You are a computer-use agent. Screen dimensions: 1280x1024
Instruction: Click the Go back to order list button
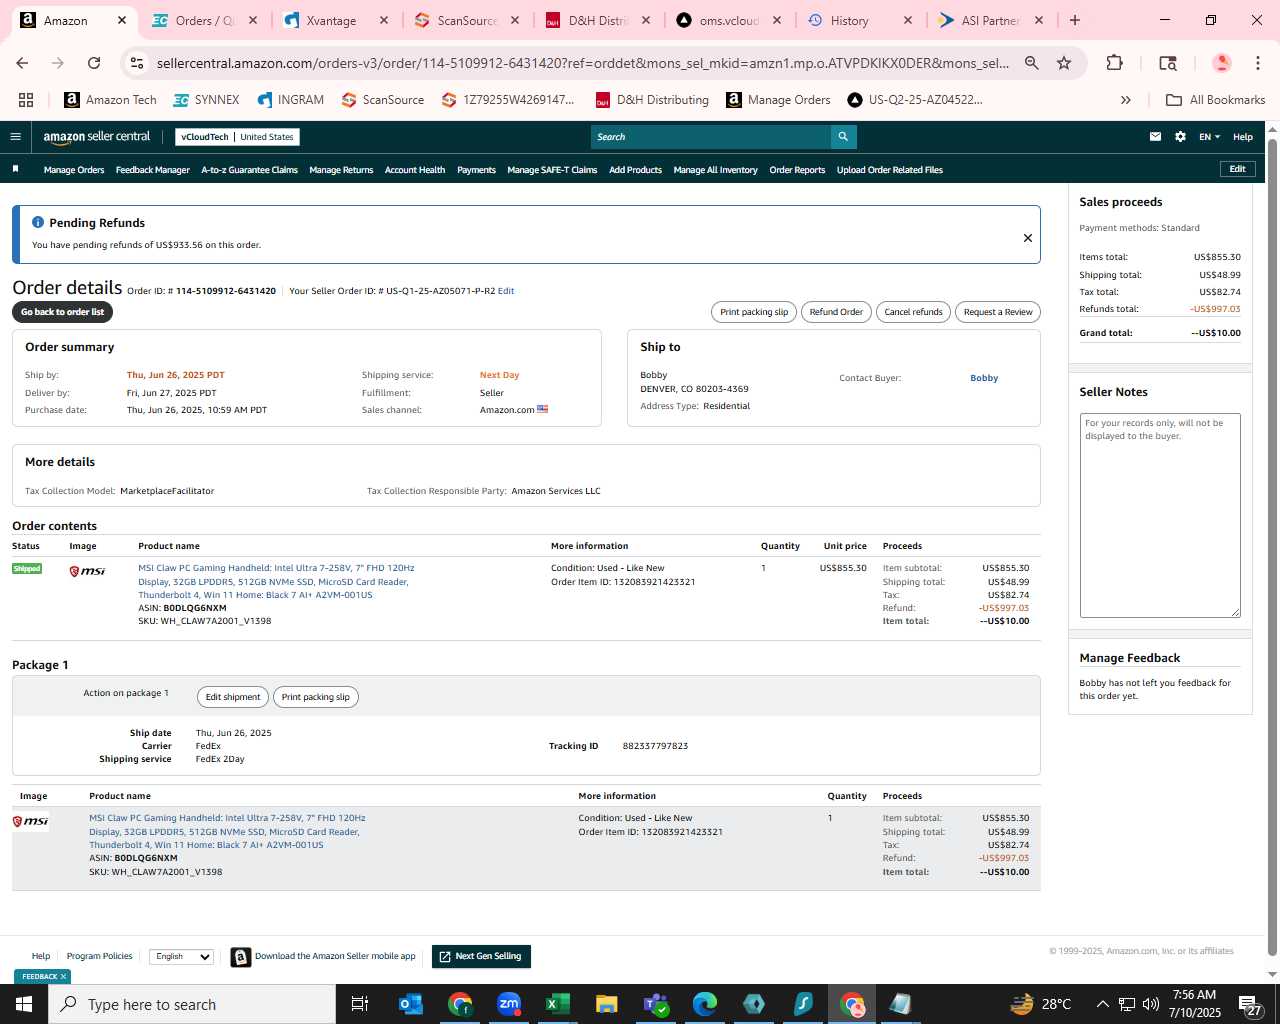point(62,312)
